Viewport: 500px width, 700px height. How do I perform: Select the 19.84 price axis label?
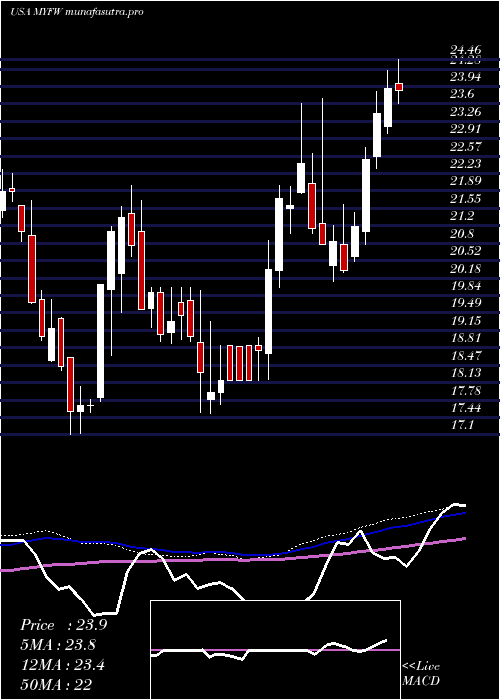click(466, 286)
